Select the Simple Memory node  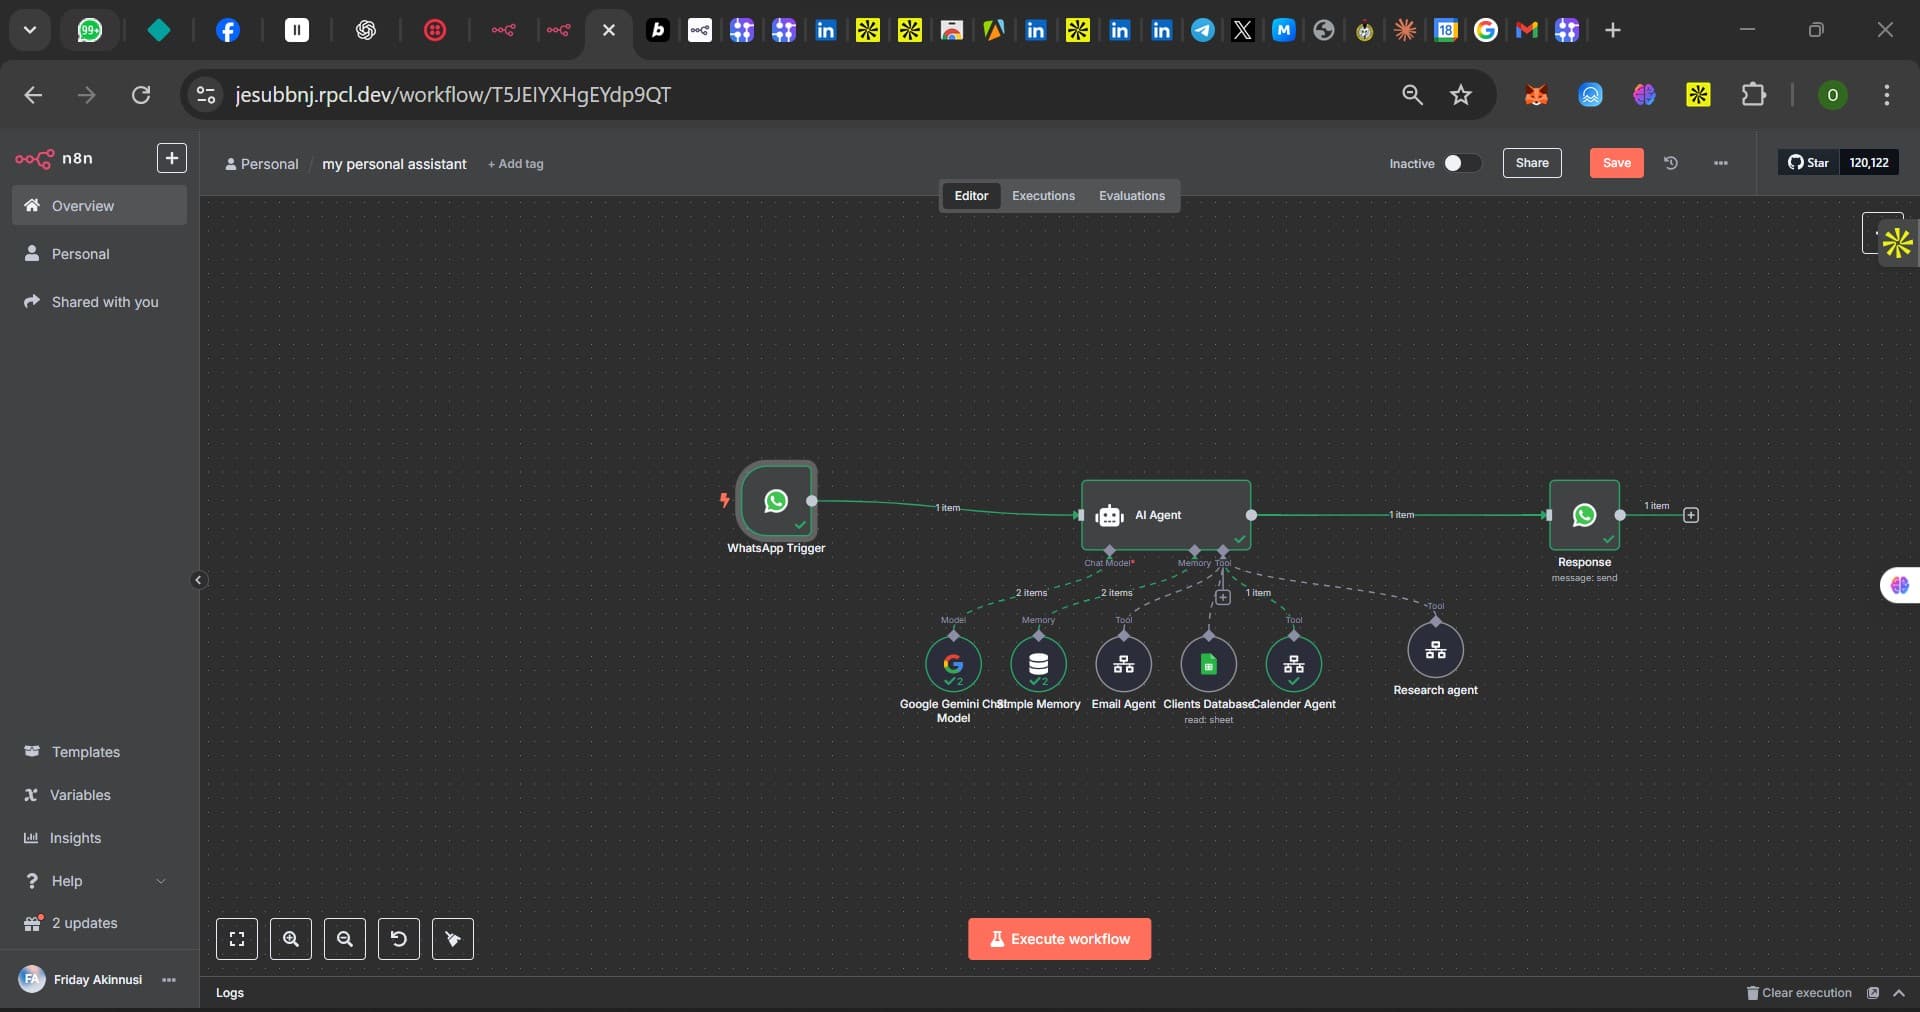1038,664
